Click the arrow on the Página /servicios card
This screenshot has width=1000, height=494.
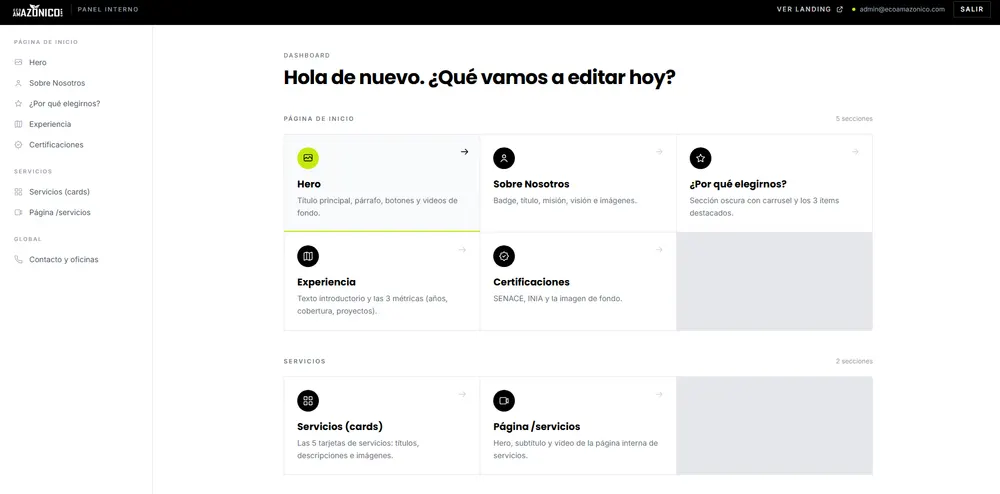click(x=659, y=395)
